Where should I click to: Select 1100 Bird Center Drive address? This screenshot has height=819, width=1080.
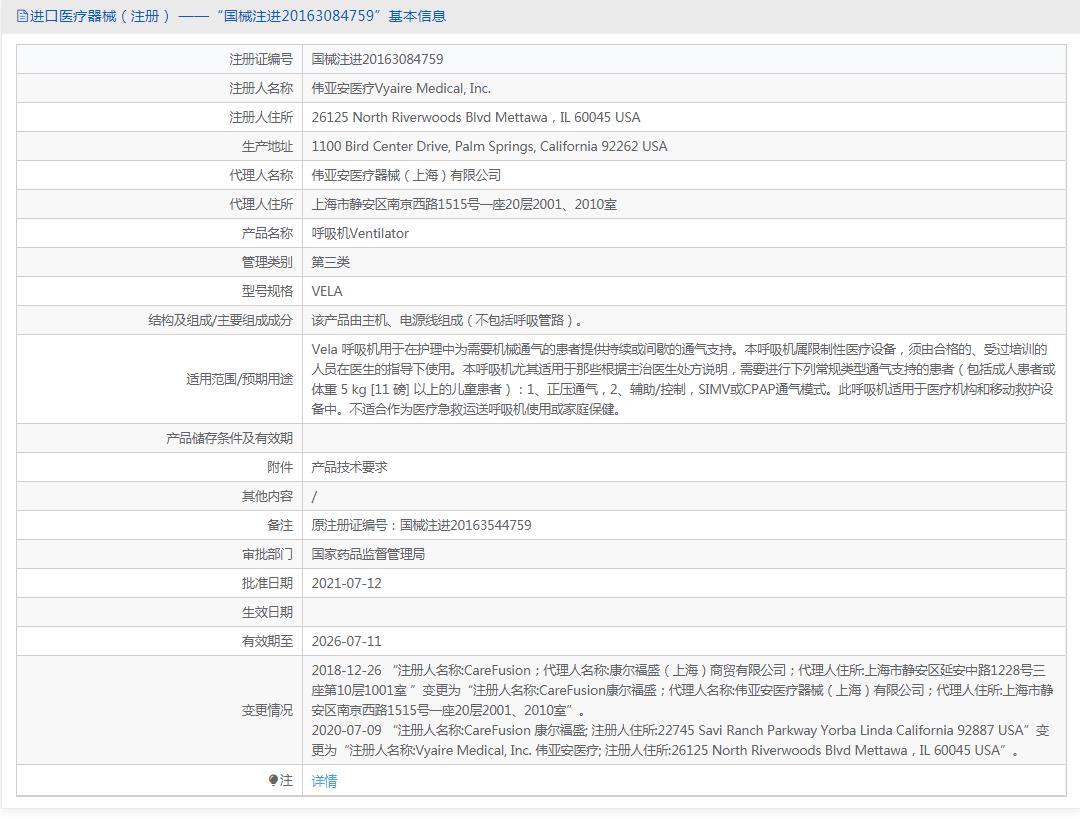click(489, 146)
